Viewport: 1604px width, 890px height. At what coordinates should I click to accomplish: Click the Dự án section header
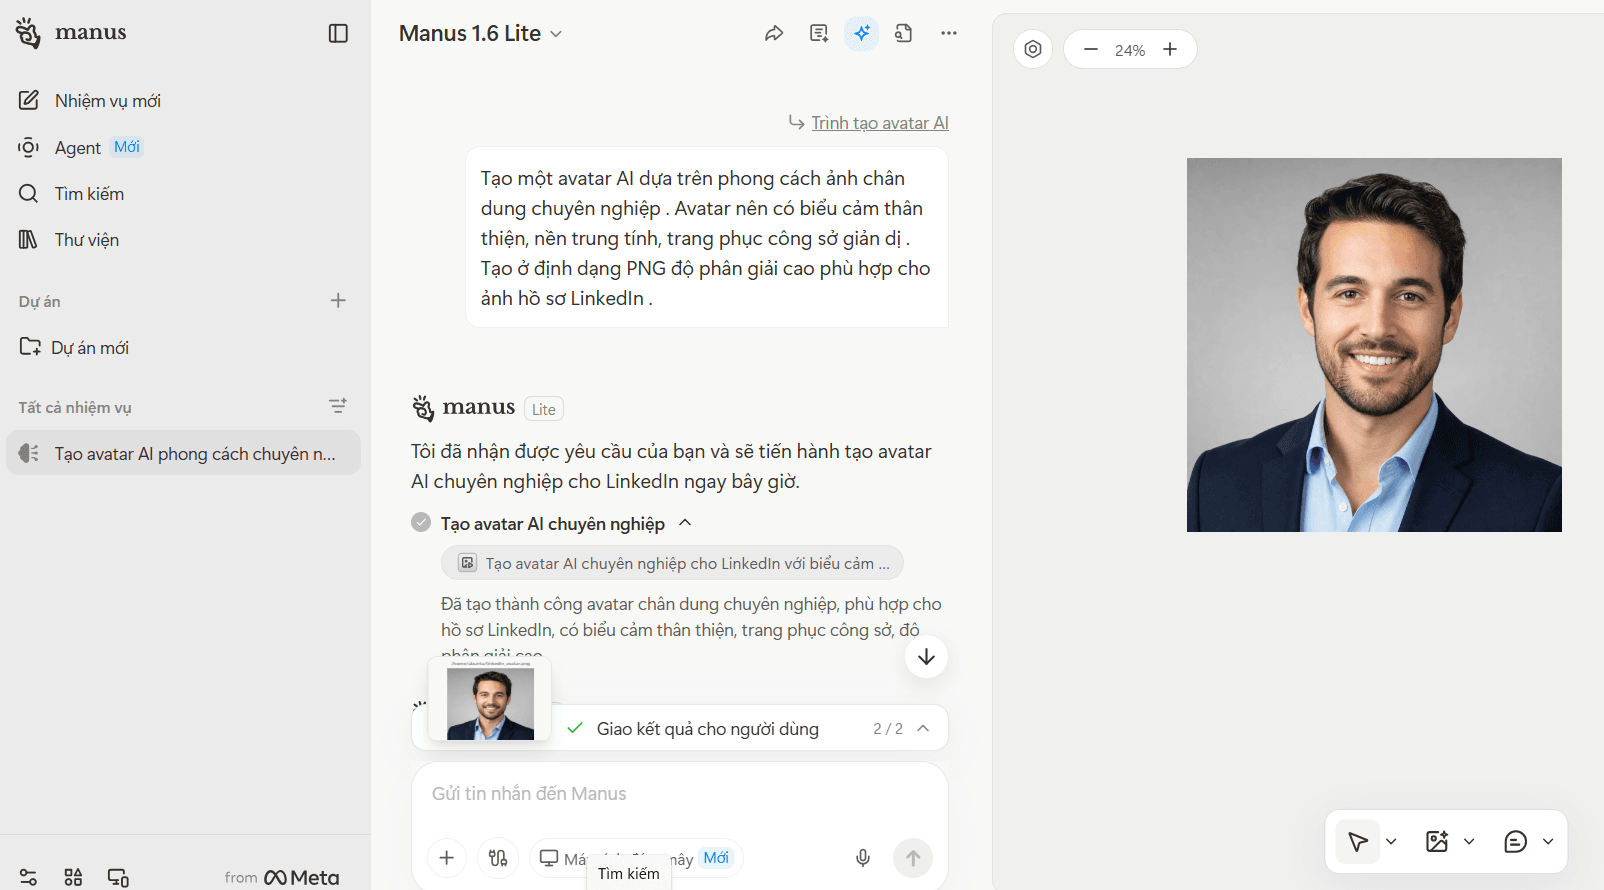click(40, 301)
